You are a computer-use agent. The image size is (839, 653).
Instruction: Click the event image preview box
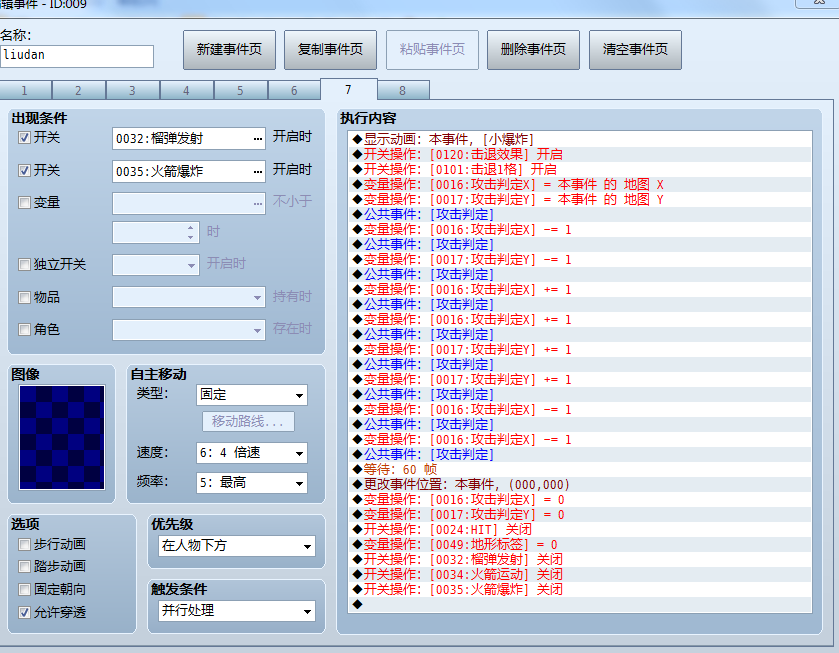tap(62, 437)
